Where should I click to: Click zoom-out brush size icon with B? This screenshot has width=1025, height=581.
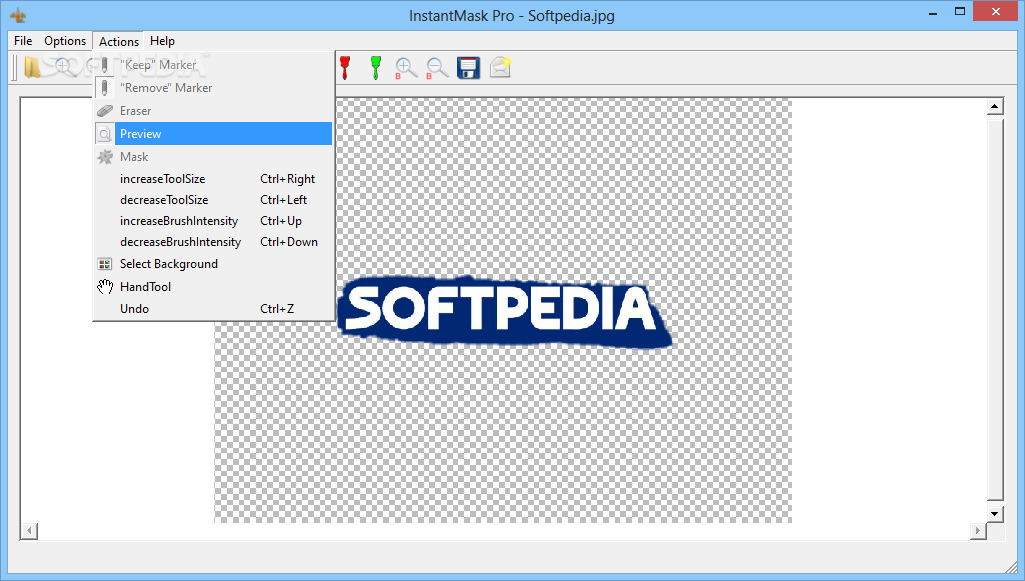[x=437, y=68]
